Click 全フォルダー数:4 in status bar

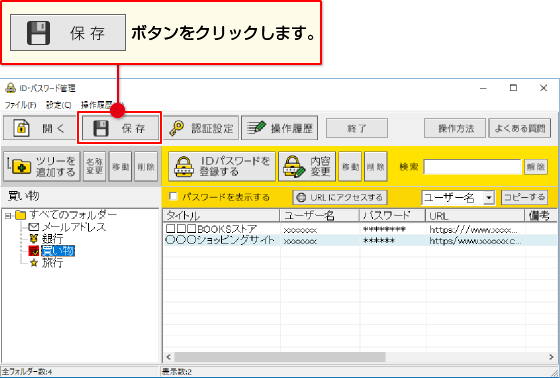coord(27,372)
